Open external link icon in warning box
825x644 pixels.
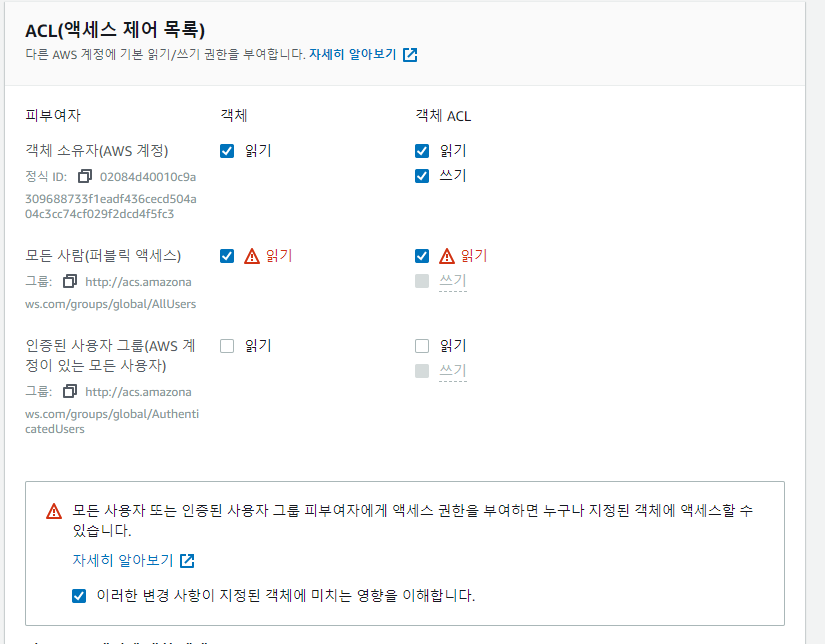tap(187, 561)
